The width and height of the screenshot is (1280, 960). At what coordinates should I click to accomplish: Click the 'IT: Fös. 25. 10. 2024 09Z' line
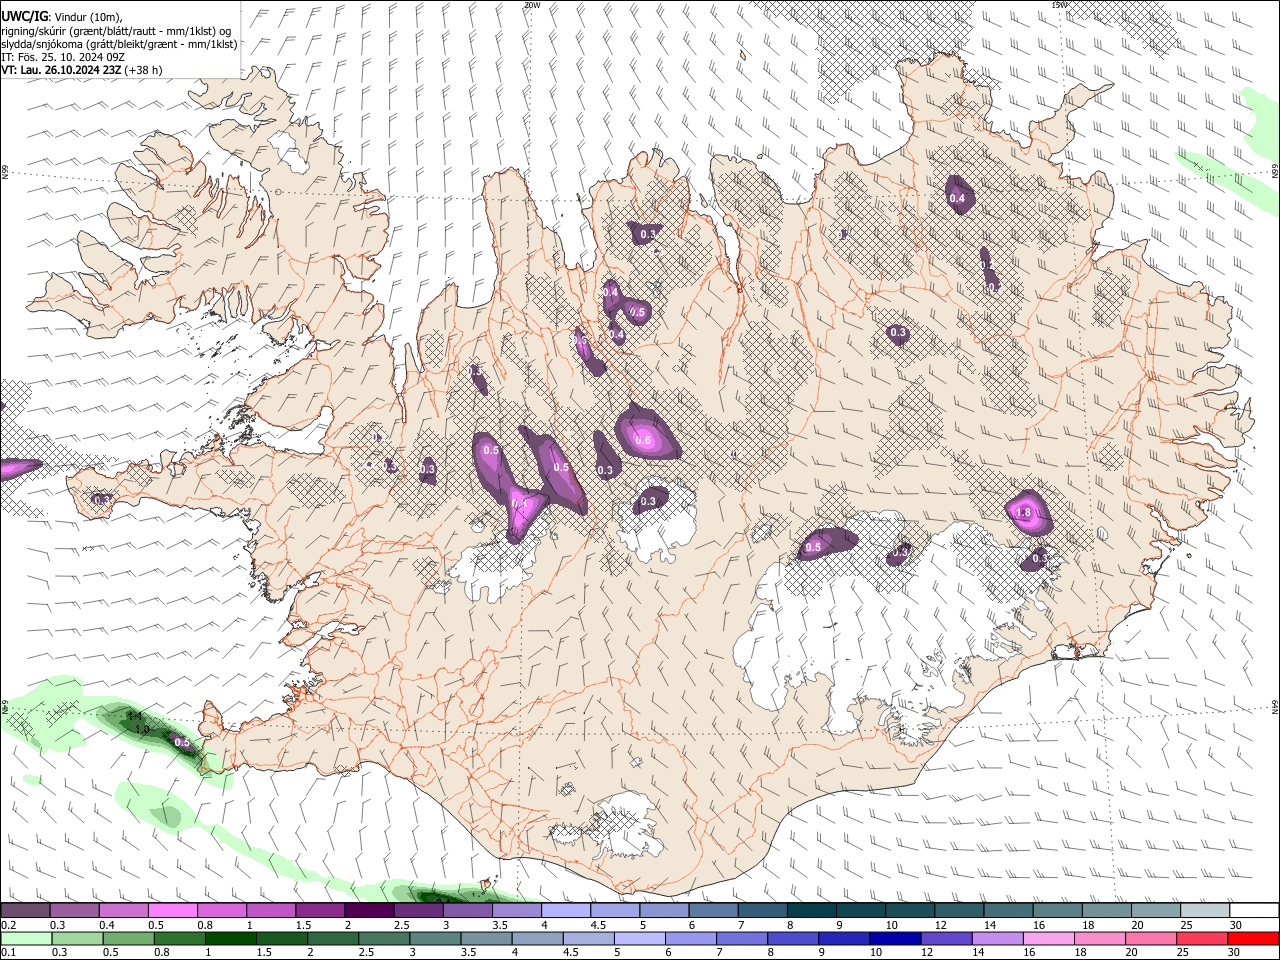[63, 57]
